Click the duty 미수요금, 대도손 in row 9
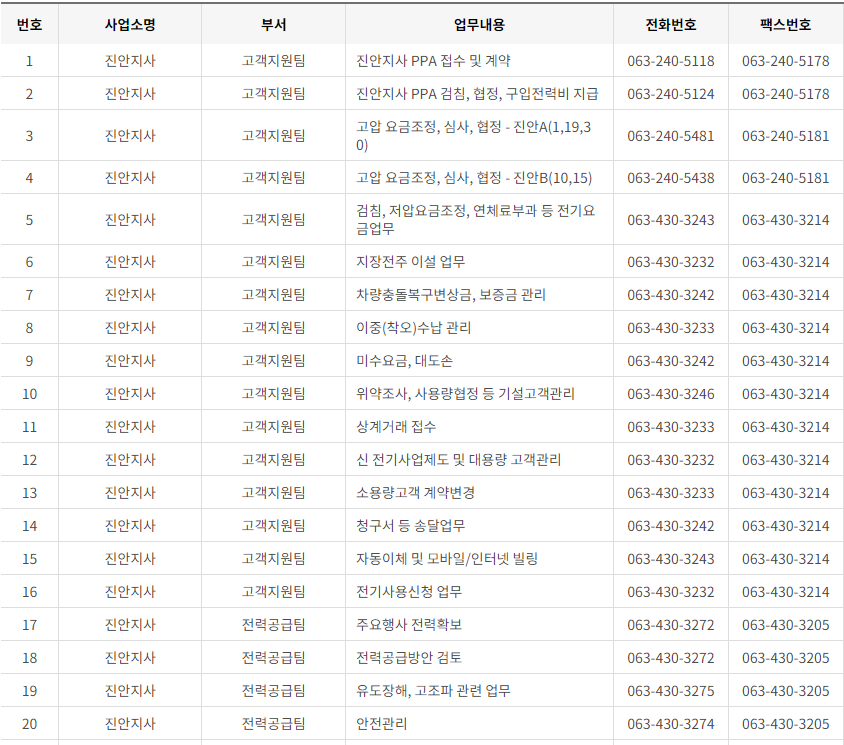Image resolution: width=844 pixels, height=745 pixels. (397, 362)
